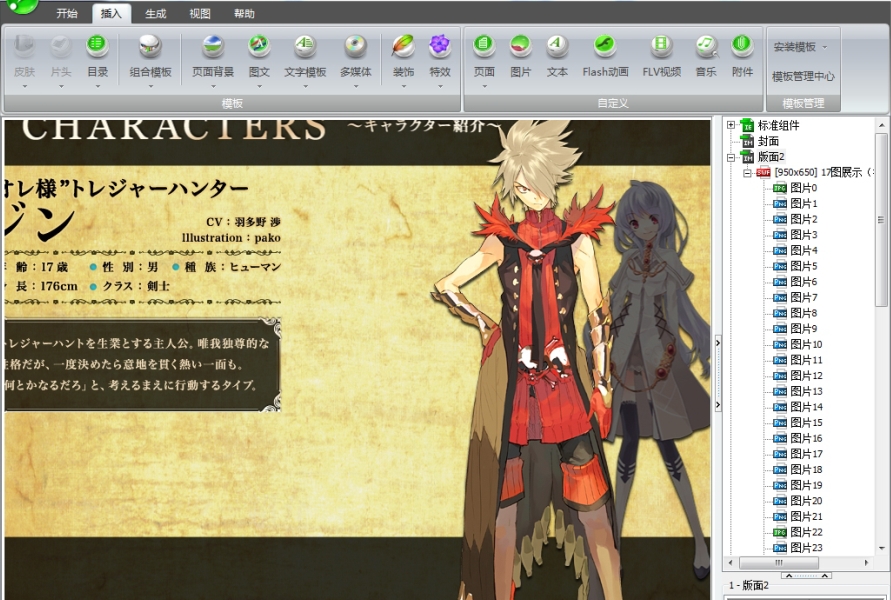
Task: Select the 组合模板 combined template icon
Action: 150,46
